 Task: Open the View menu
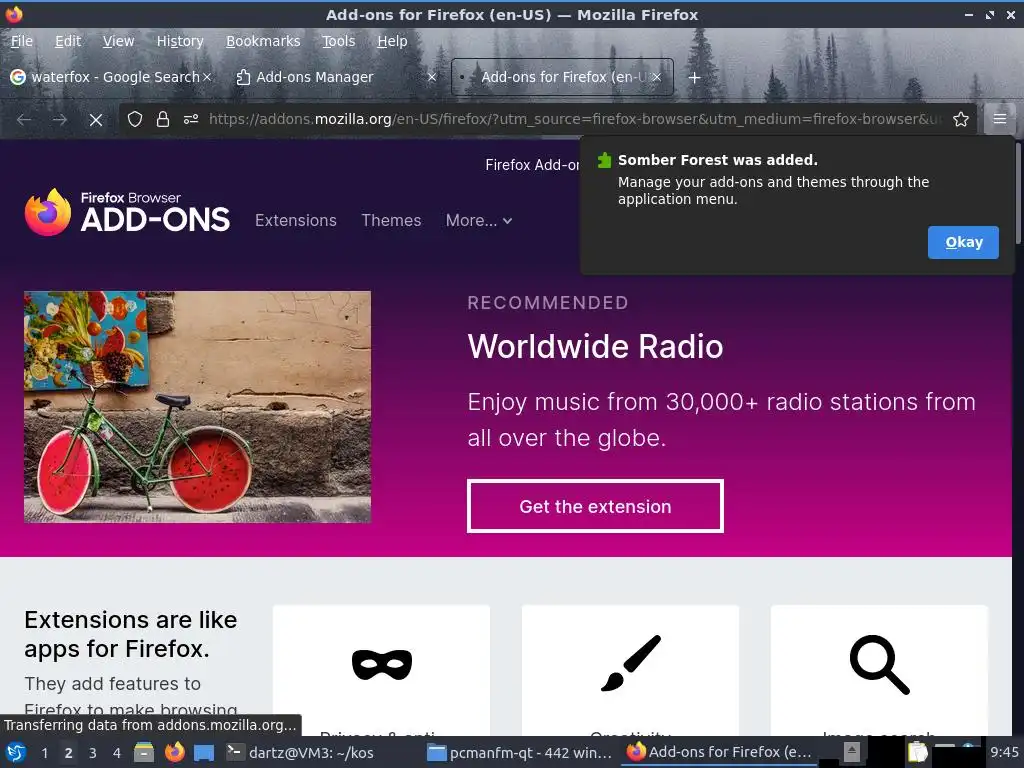tap(118, 41)
